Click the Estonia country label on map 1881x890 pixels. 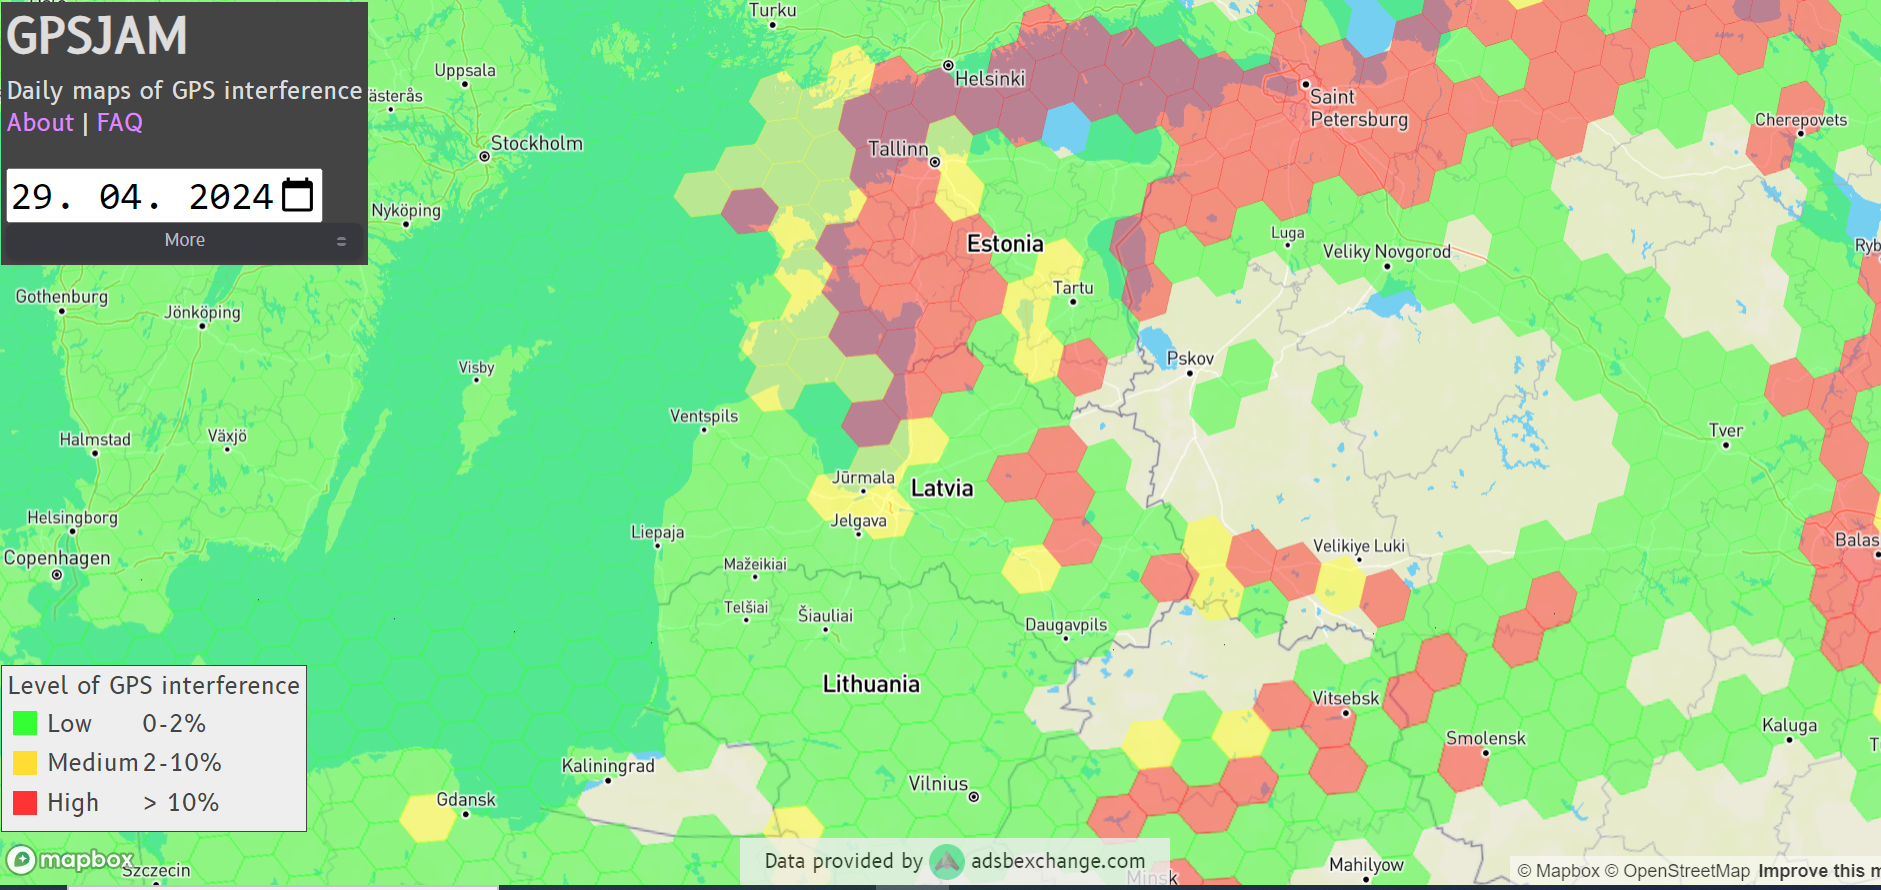click(x=1004, y=244)
